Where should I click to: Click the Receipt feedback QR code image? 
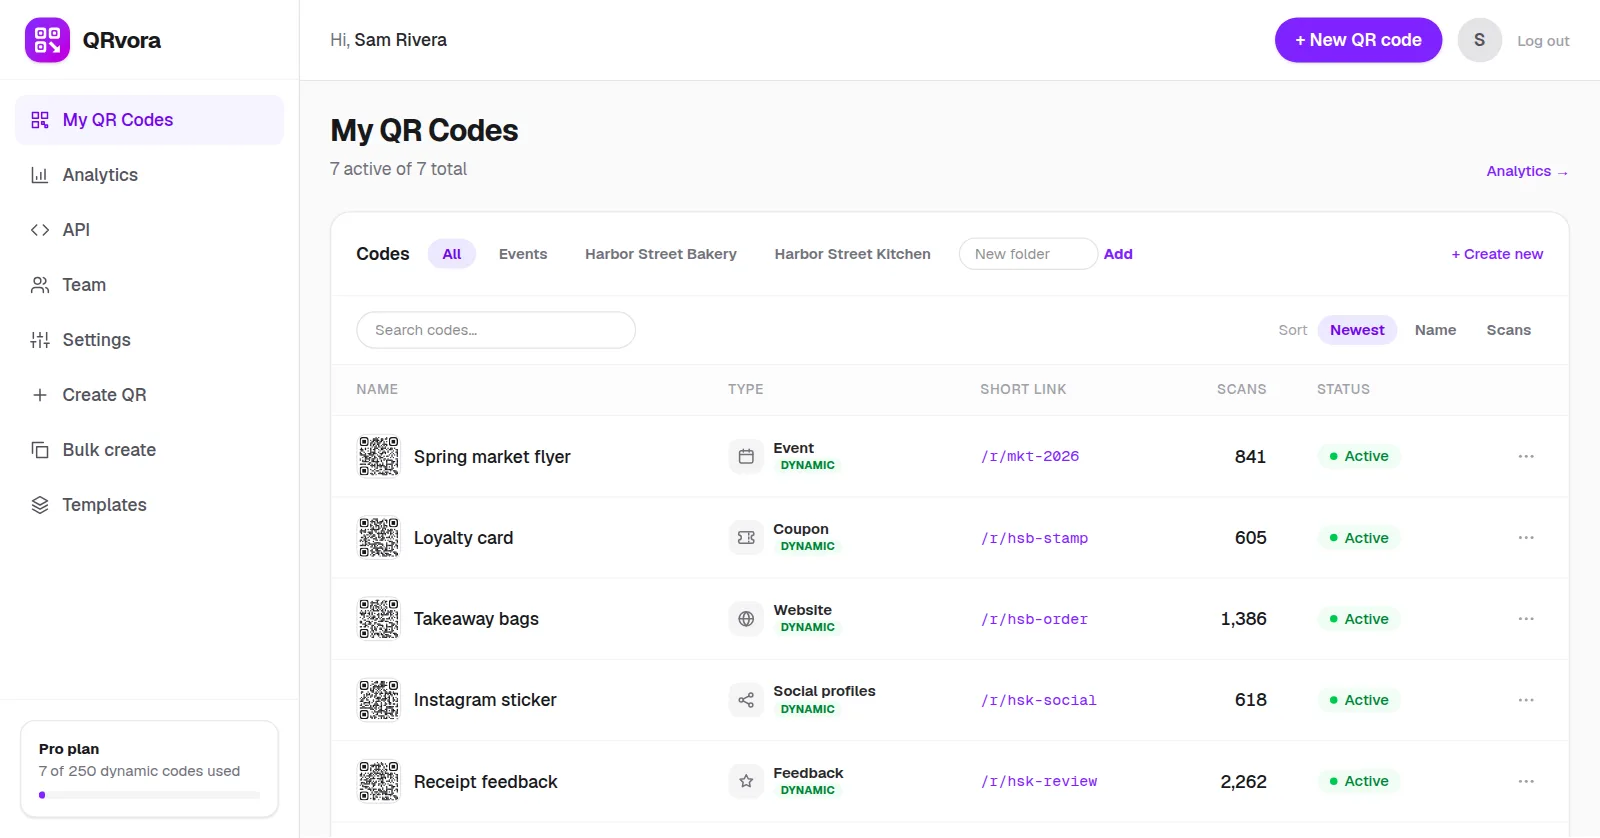click(x=379, y=781)
